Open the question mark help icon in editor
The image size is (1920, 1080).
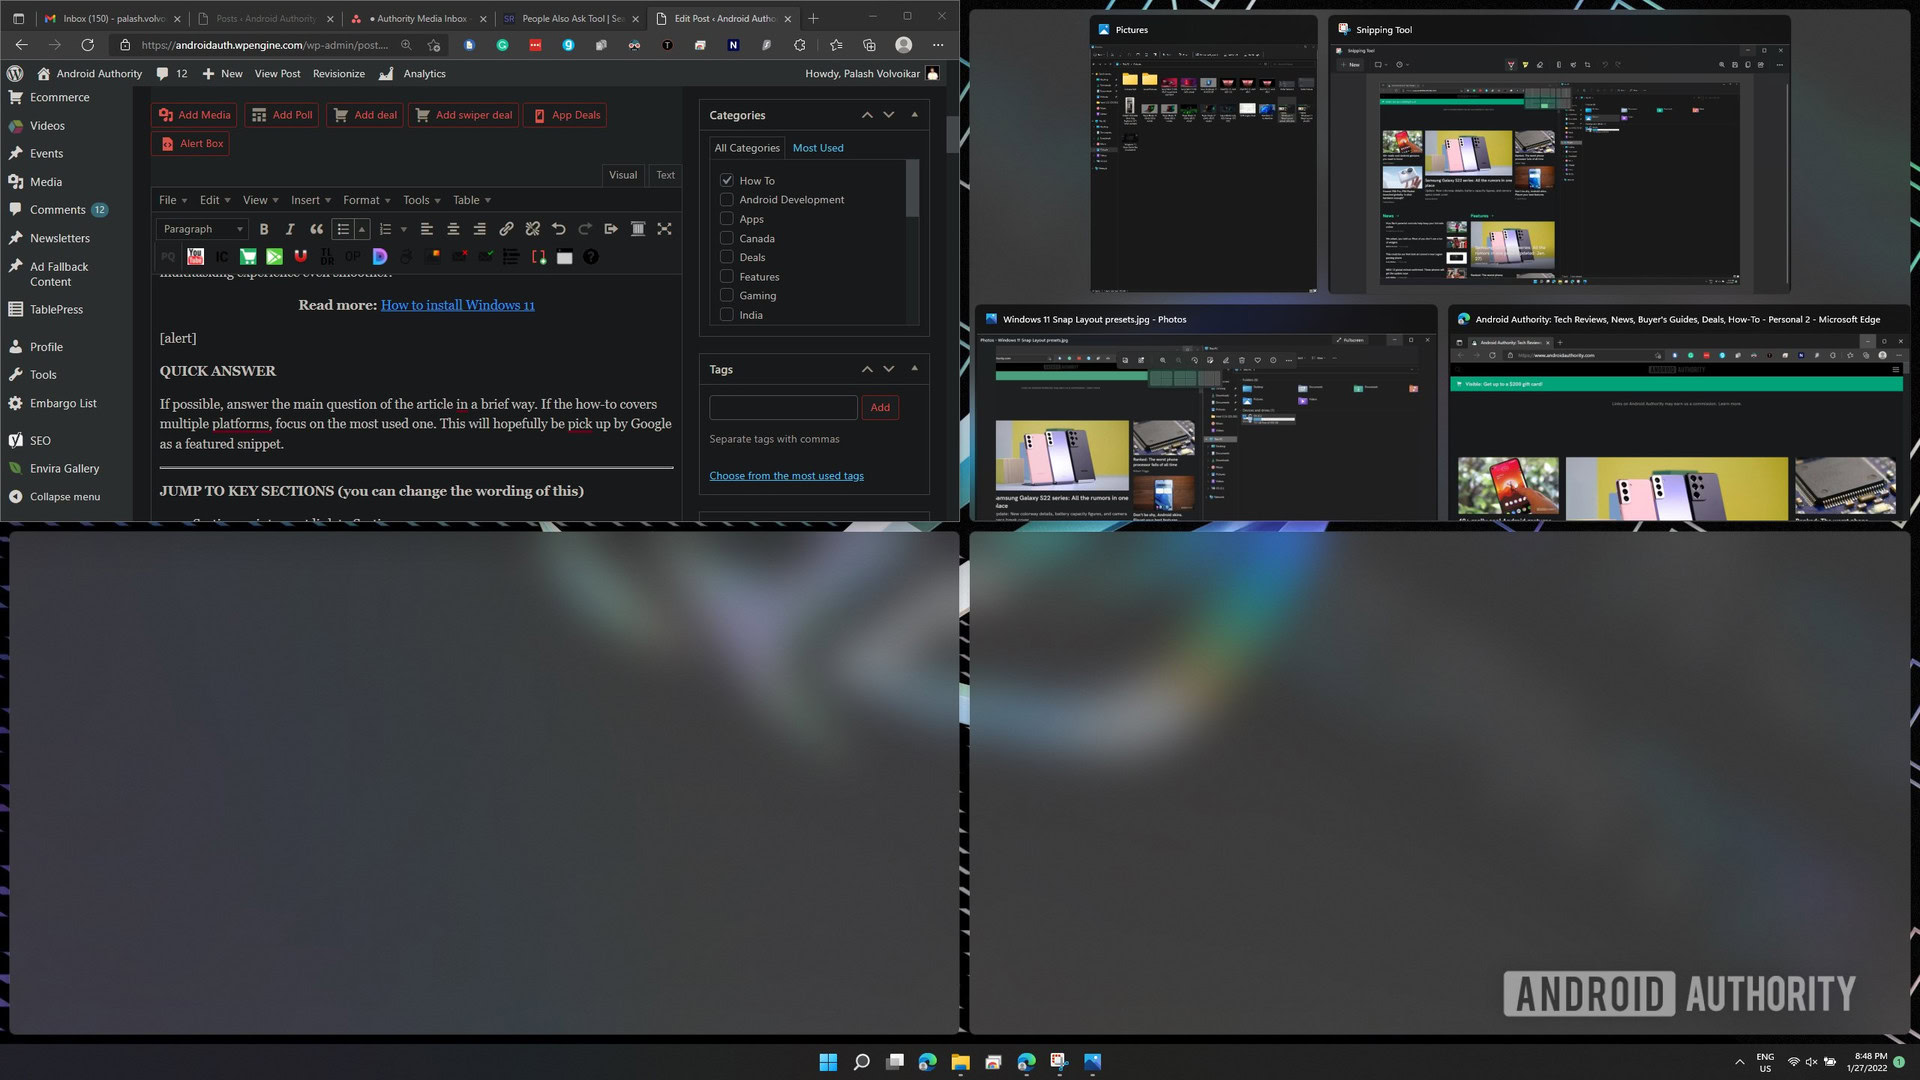tap(591, 257)
